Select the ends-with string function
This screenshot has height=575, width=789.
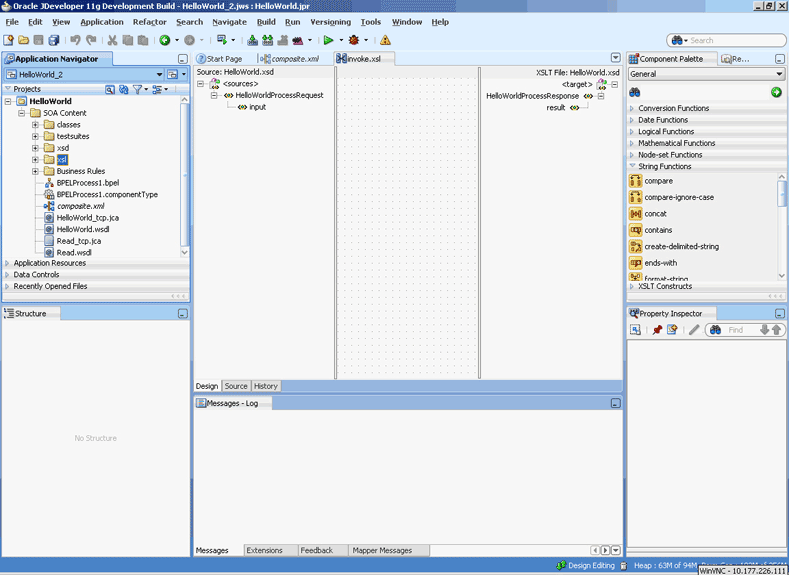(653, 263)
